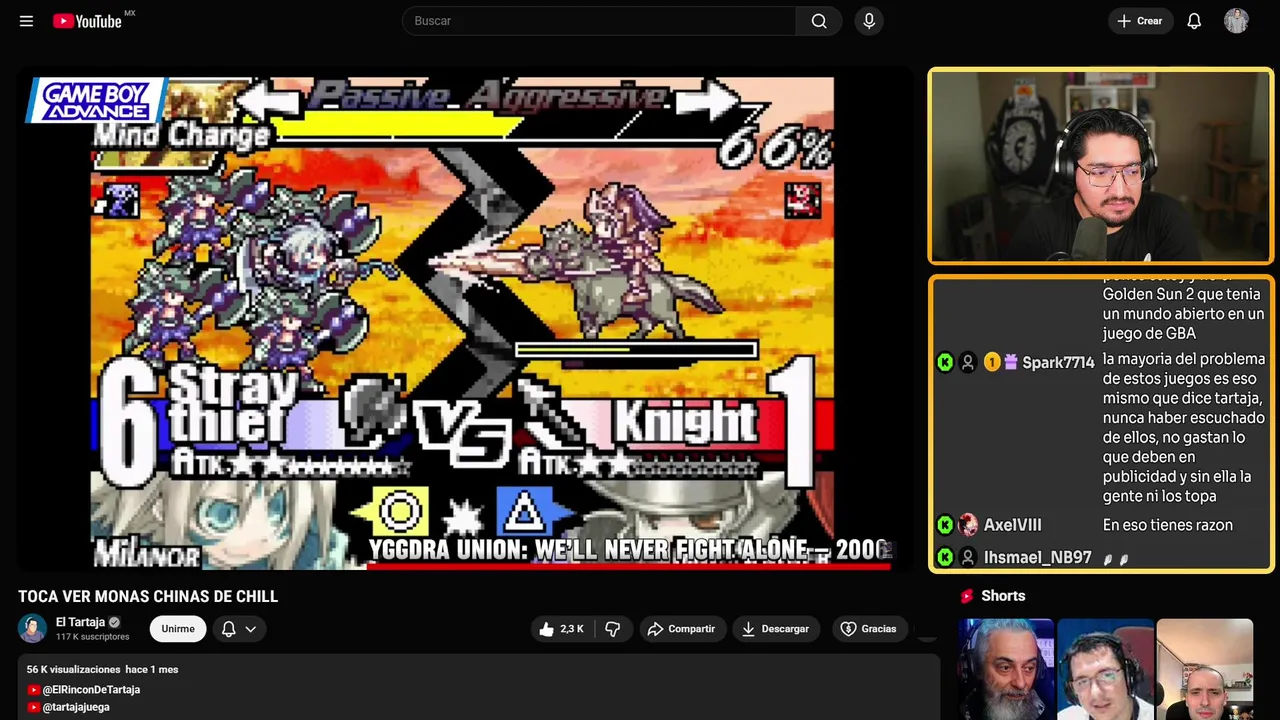
Task: Select the video title text
Action: tap(148, 597)
